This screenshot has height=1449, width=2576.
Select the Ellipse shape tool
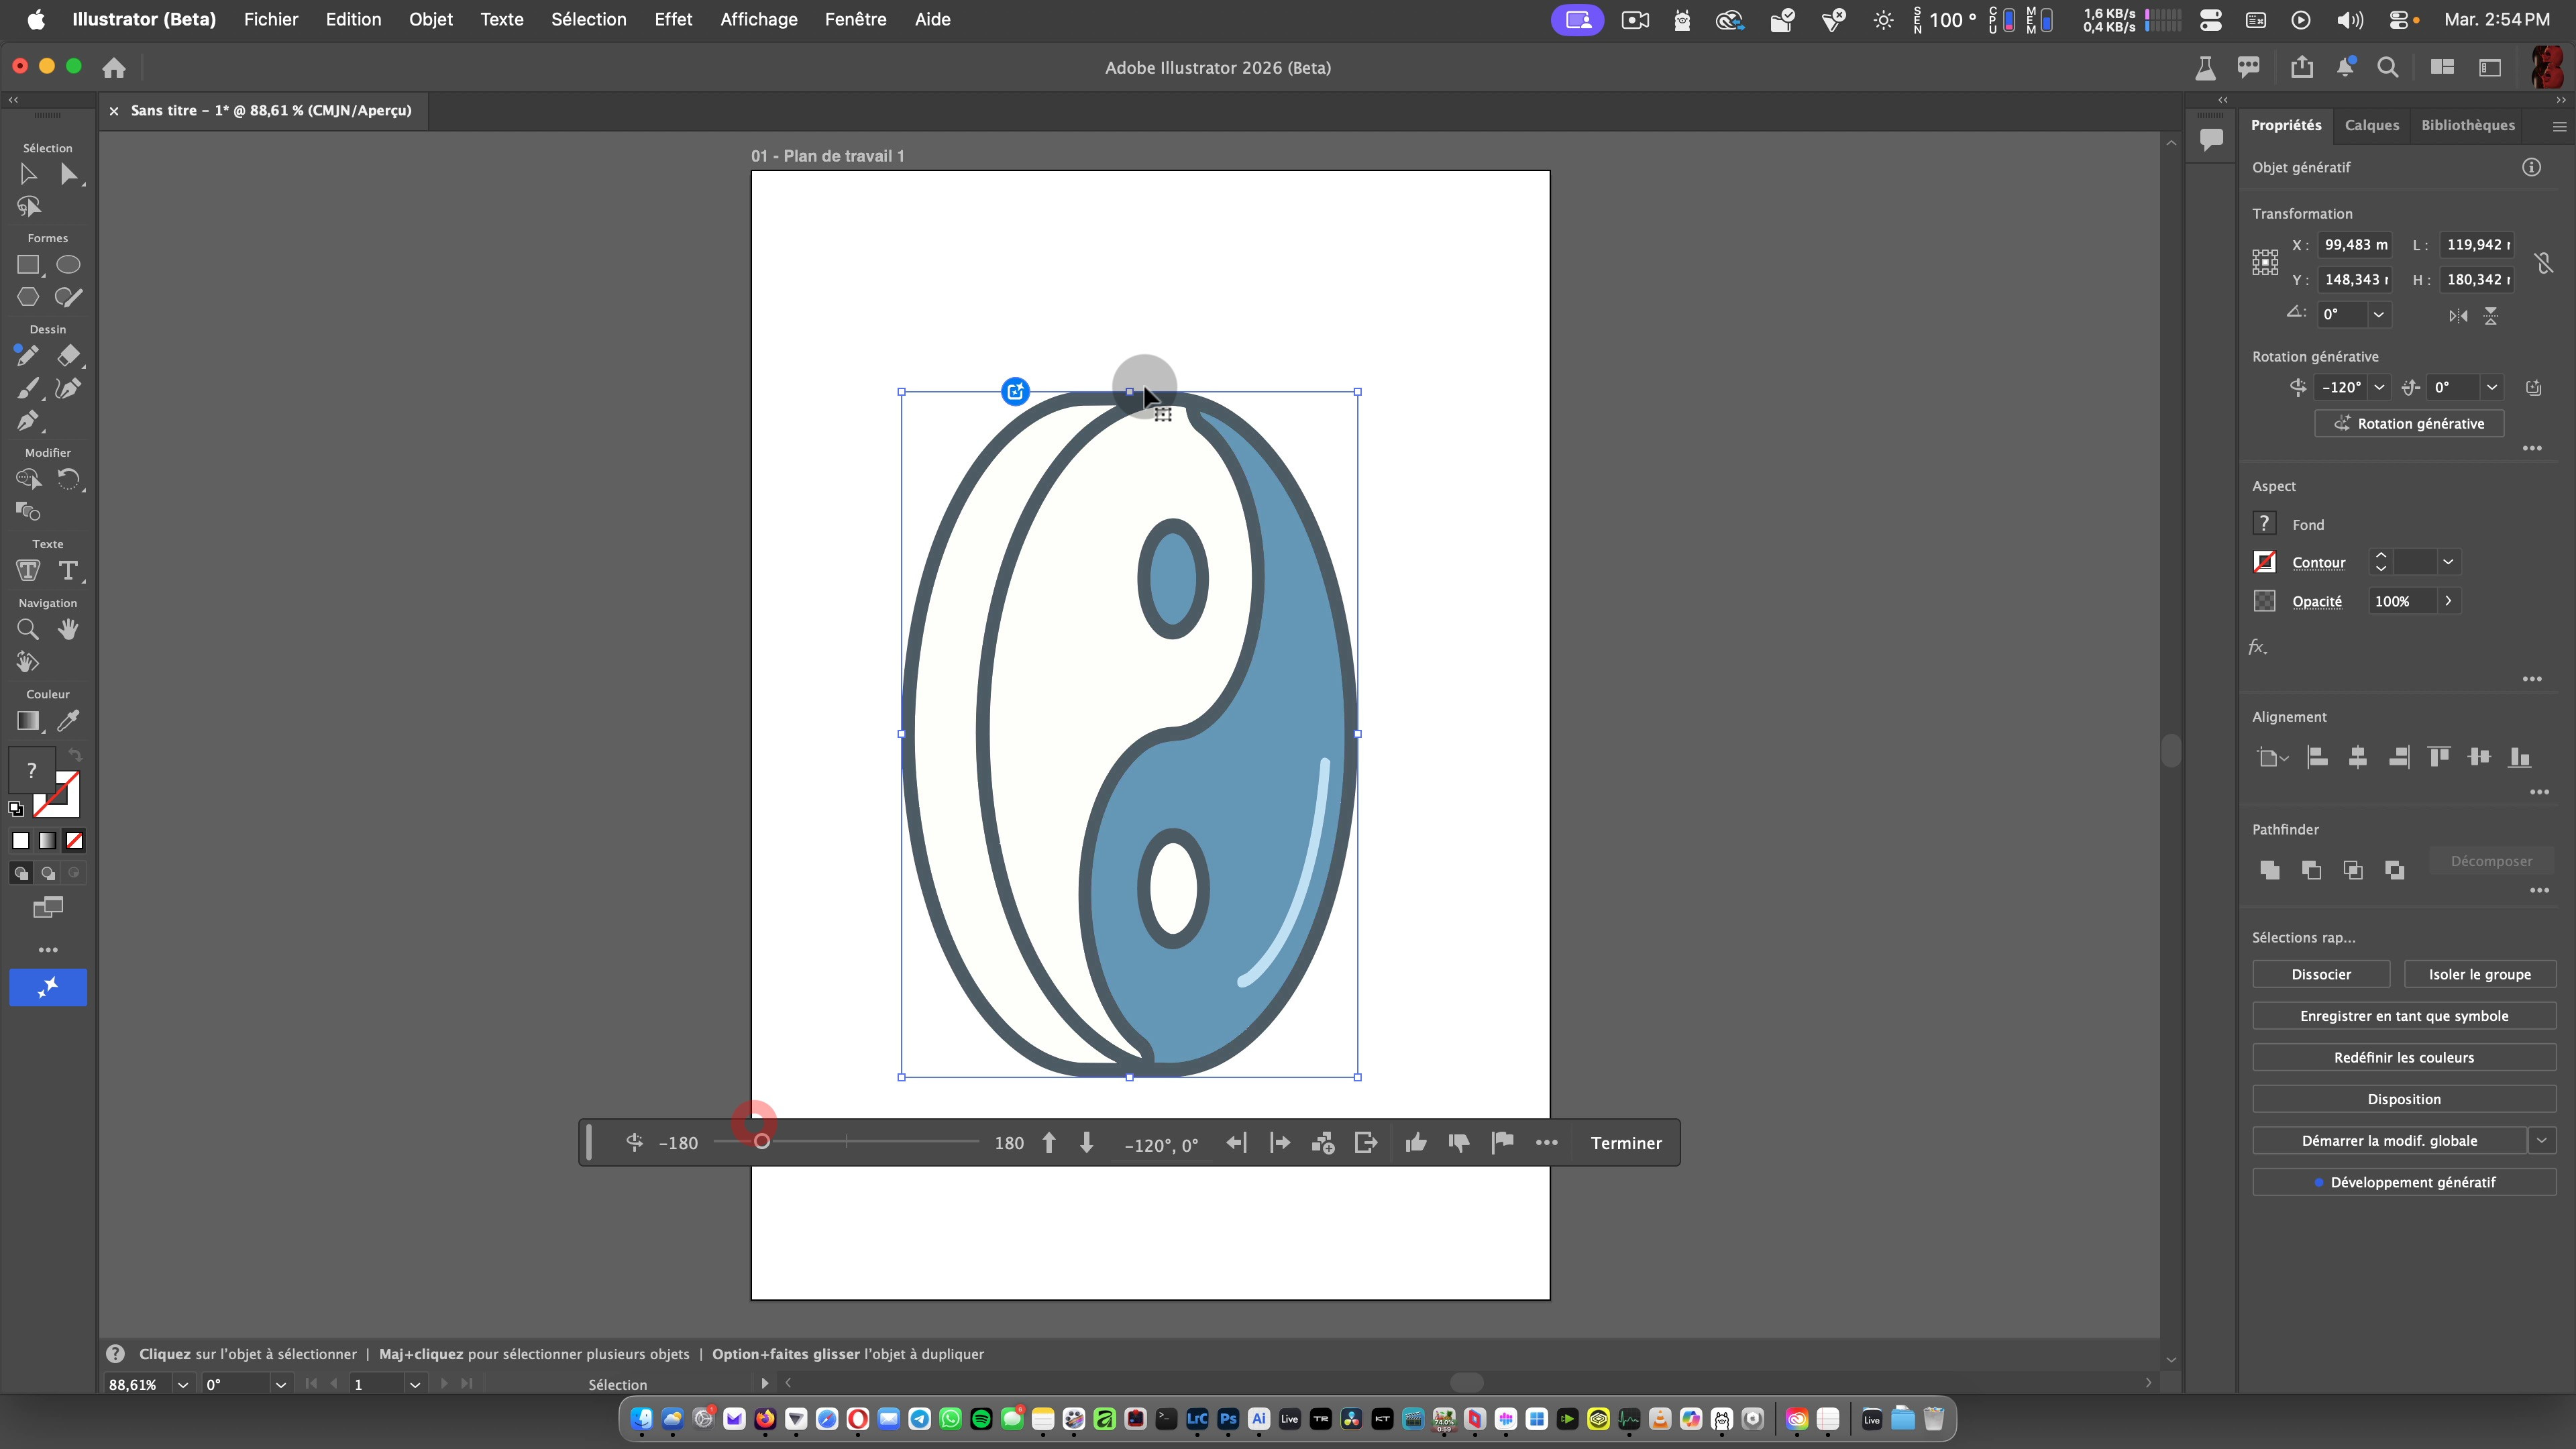(68, 265)
